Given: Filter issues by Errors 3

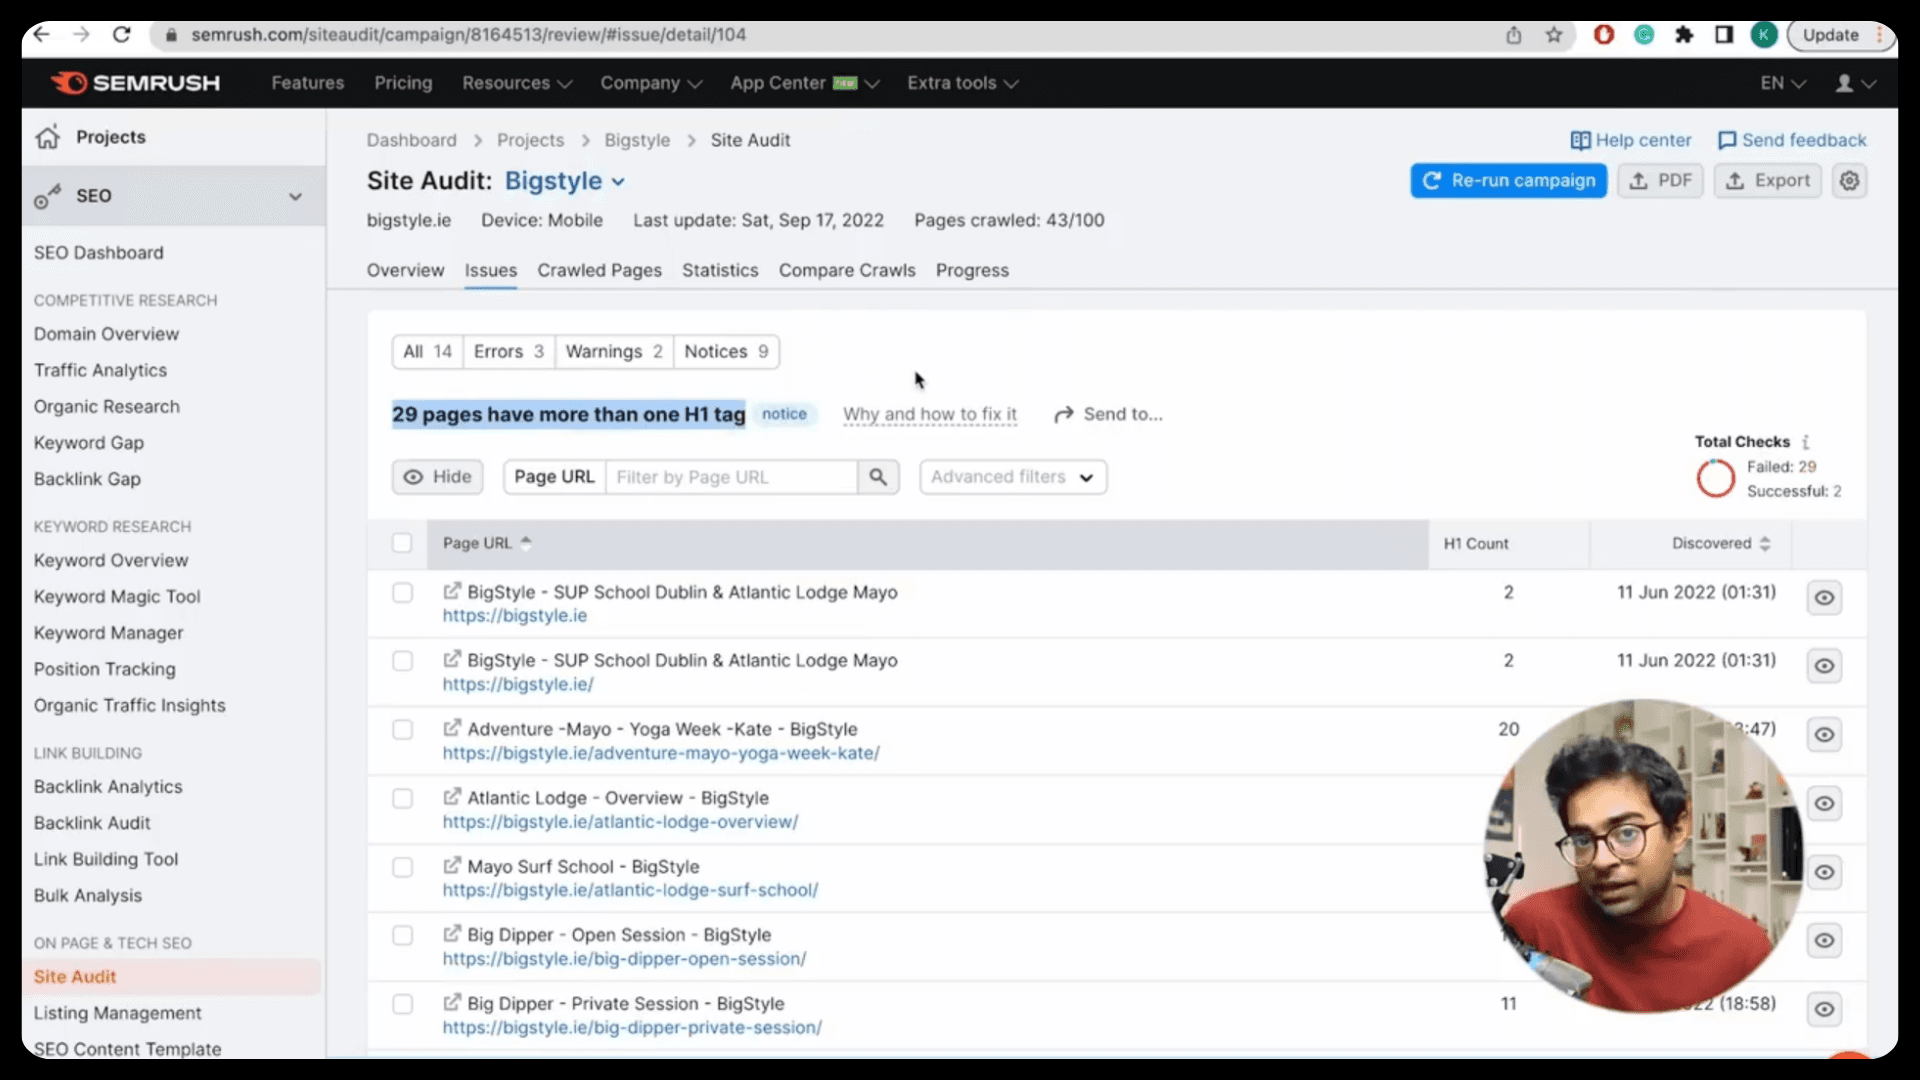Looking at the screenshot, I should click(508, 352).
